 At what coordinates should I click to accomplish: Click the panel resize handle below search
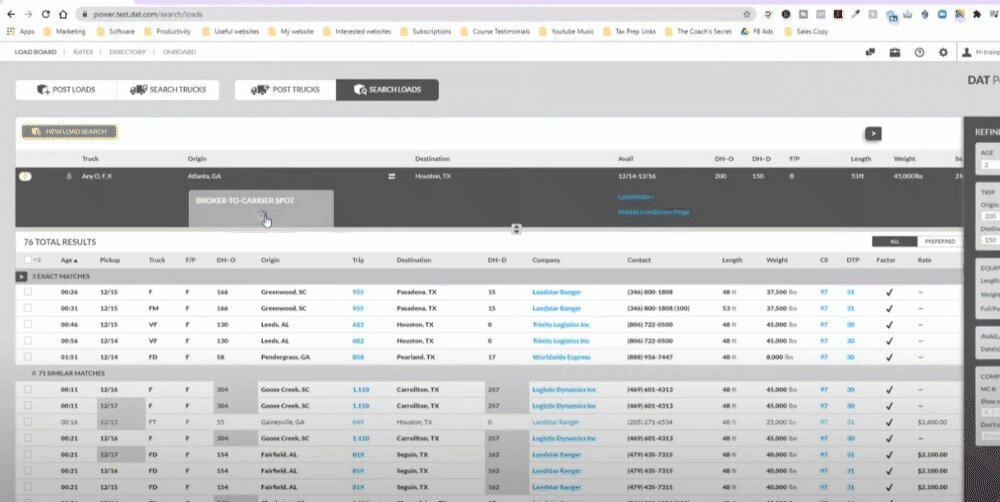click(x=517, y=229)
